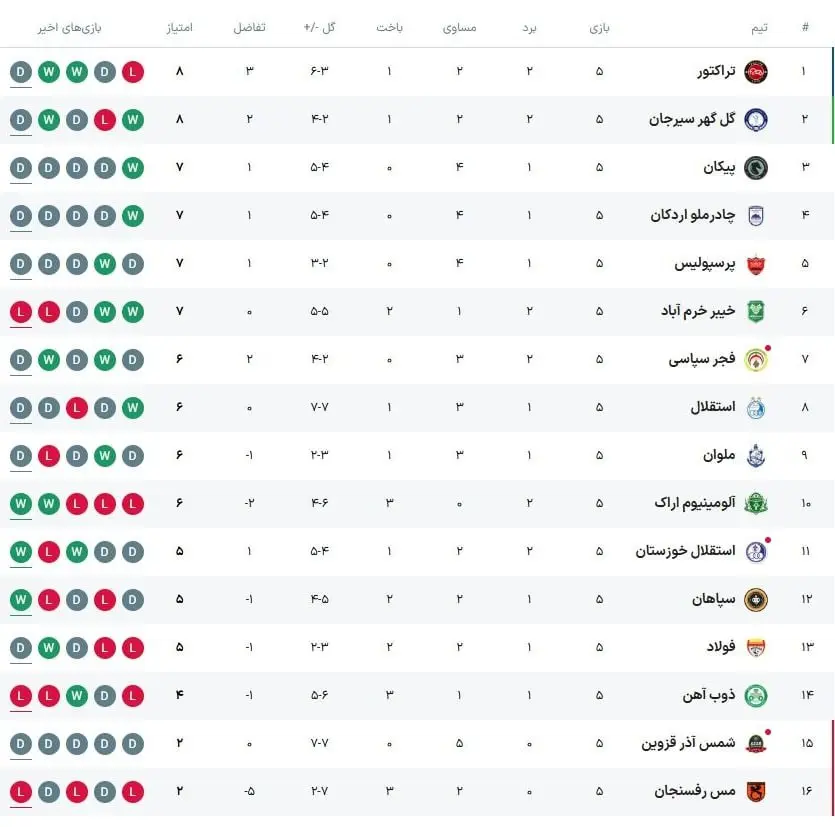Click the Malavan club crest

pos(755,456)
